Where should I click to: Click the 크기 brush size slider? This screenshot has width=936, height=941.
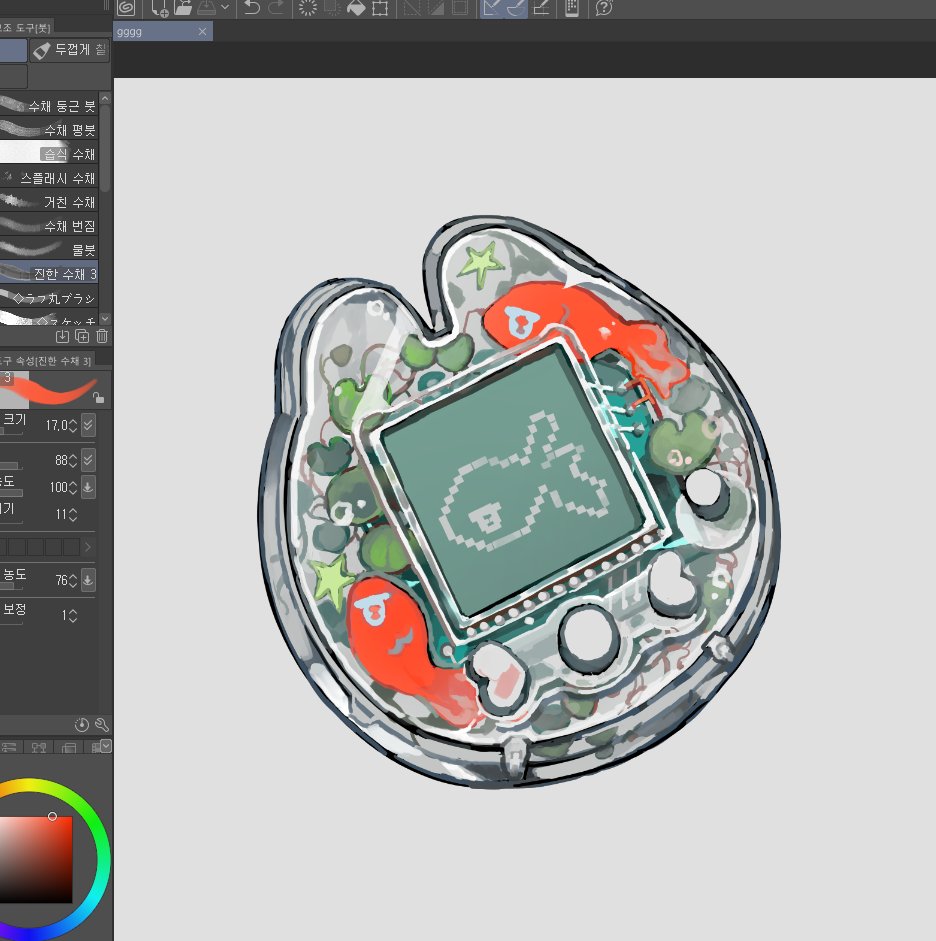click(11, 431)
